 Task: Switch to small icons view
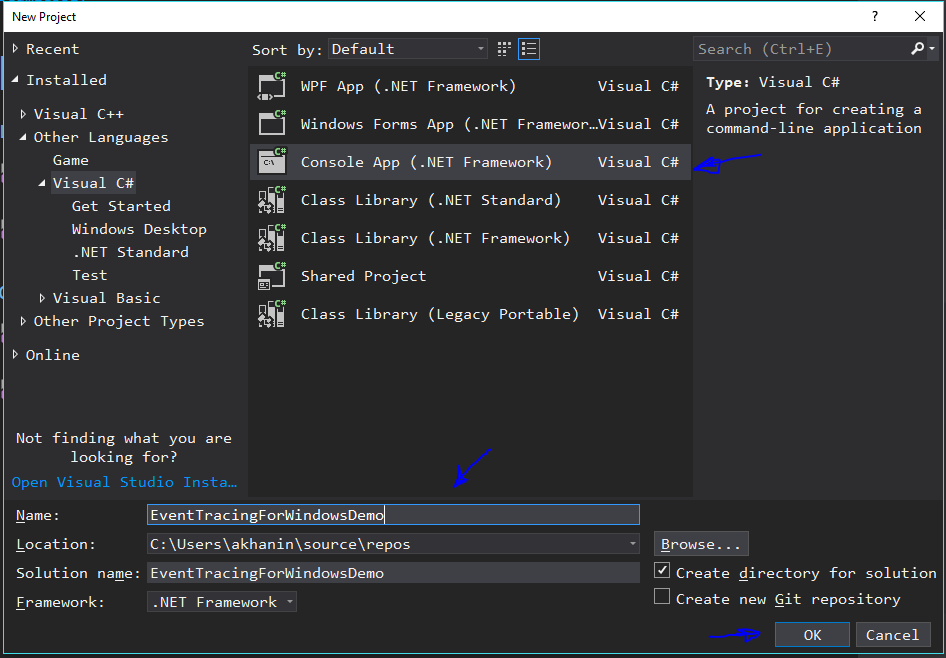tap(504, 48)
